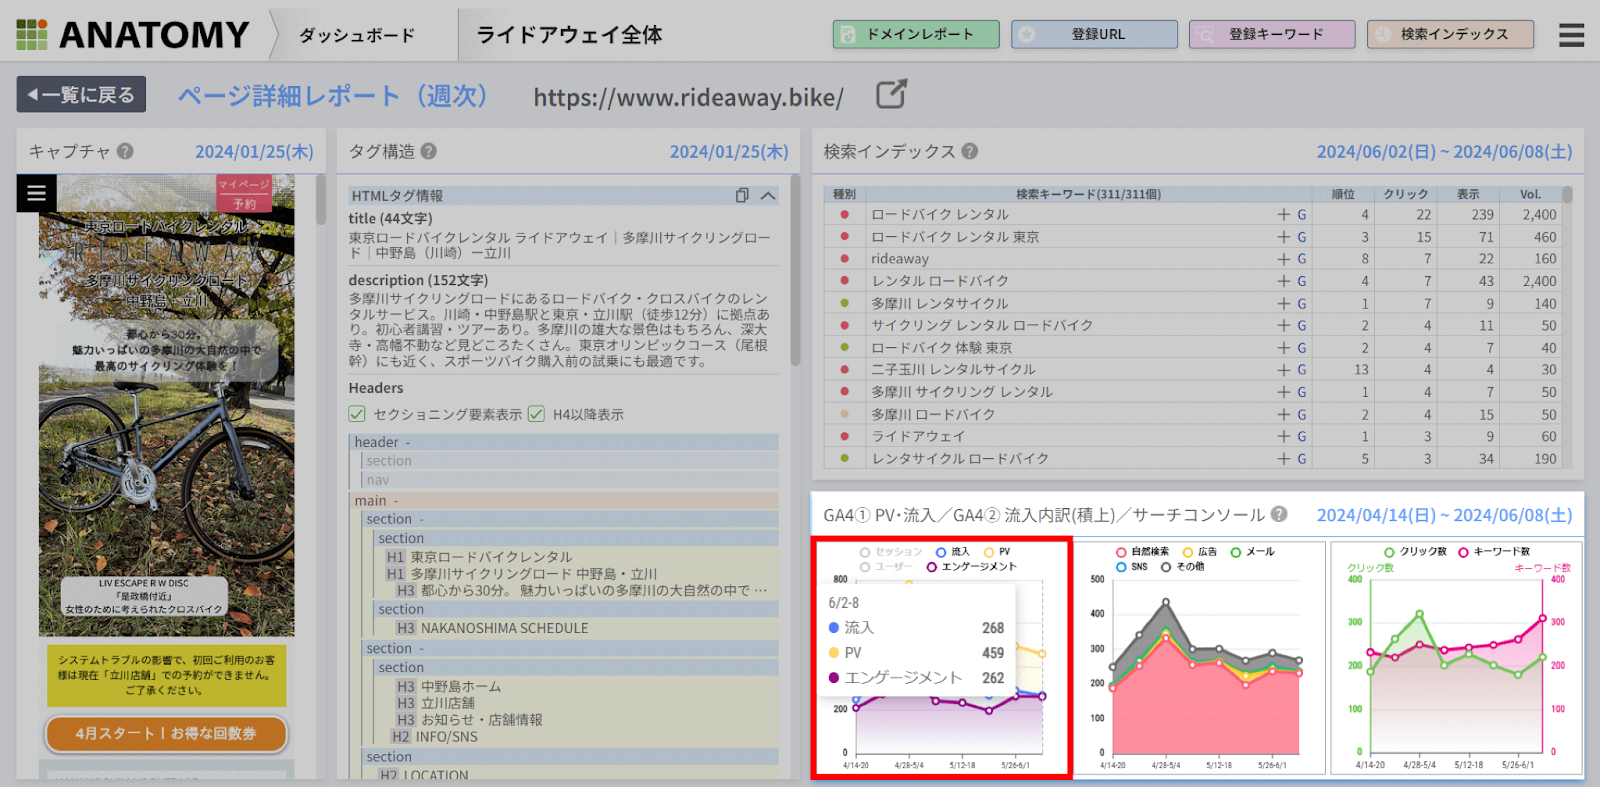The height and width of the screenshot is (787, 1600).
Task: Click help icon beside GA4 chart panel title
Action: pyautogui.click(x=1279, y=514)
